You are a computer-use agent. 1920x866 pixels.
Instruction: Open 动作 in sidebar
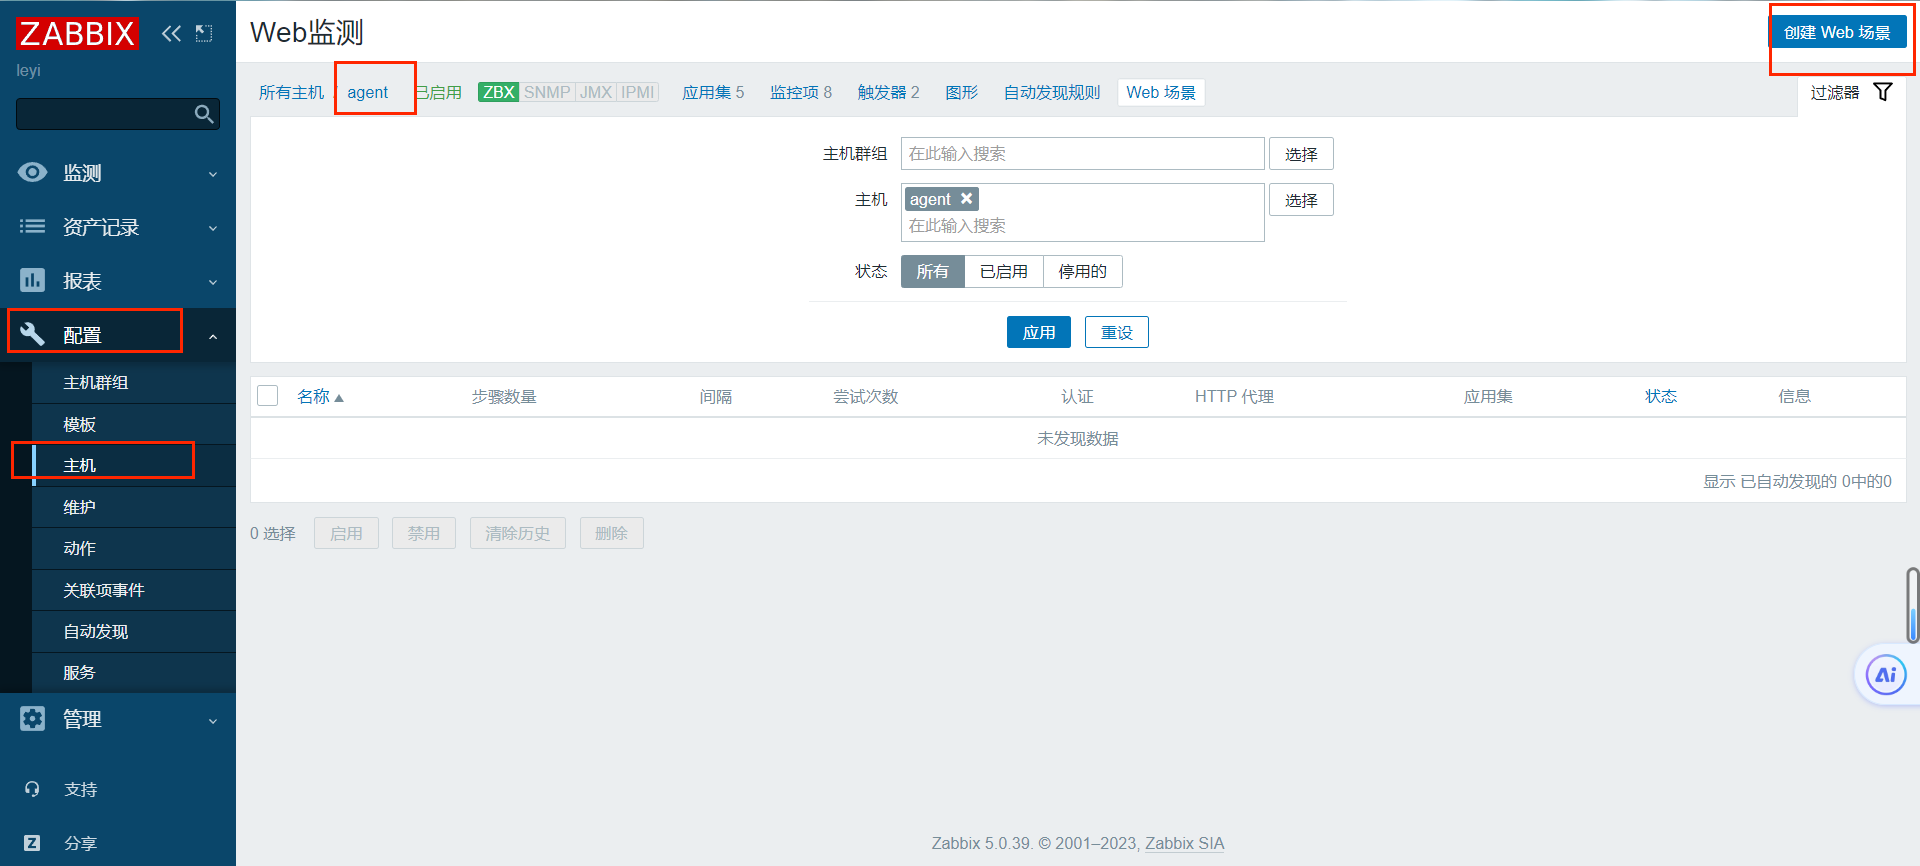click(134, 548)
